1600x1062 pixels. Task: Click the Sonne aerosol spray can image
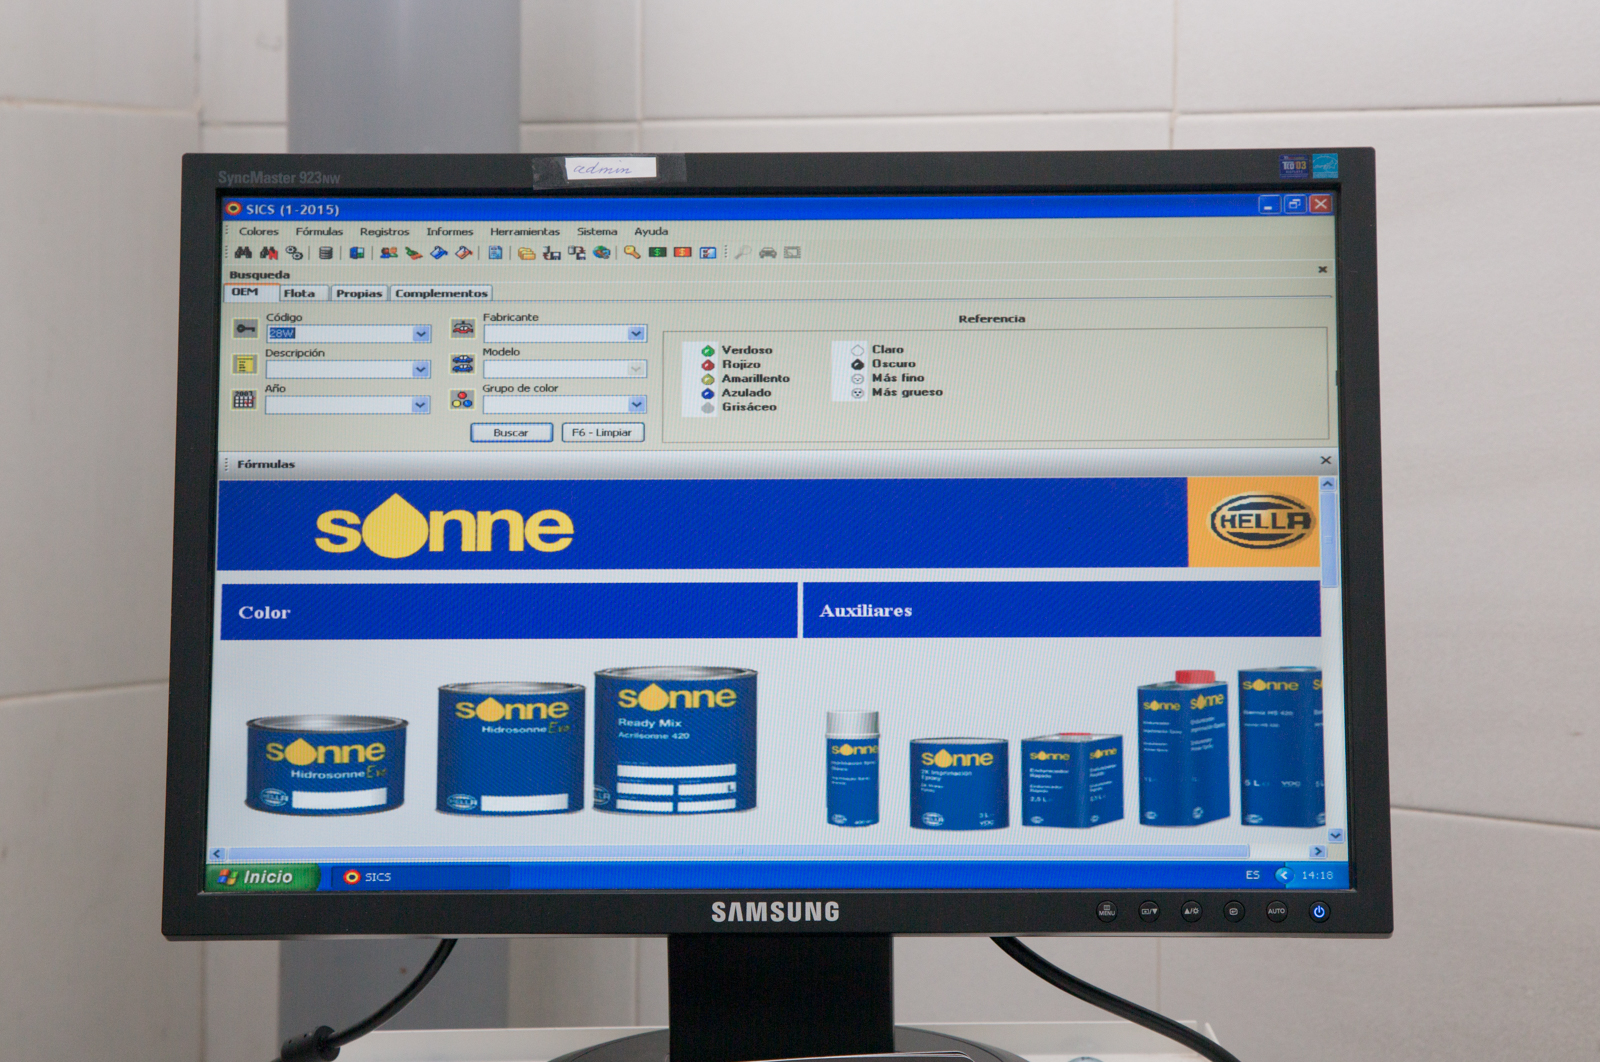point(853,768)
